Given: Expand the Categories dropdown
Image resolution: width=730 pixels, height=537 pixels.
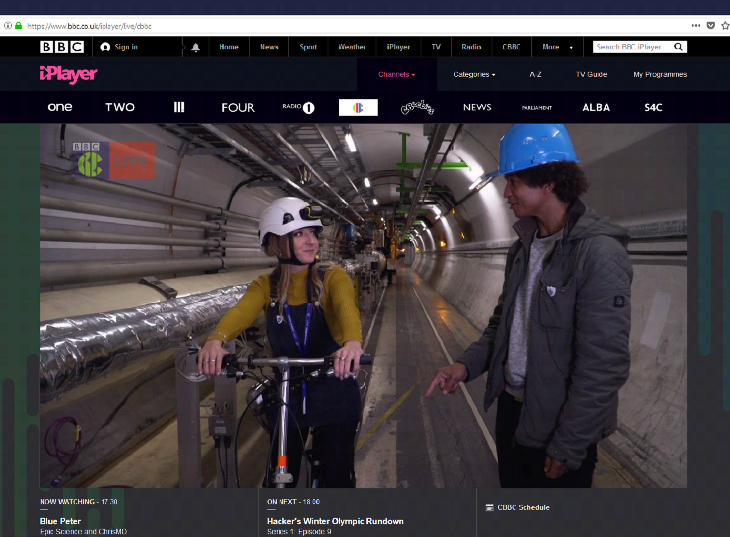Looking at the screenshot, I should pyautogui.click(x=474, y=75).
